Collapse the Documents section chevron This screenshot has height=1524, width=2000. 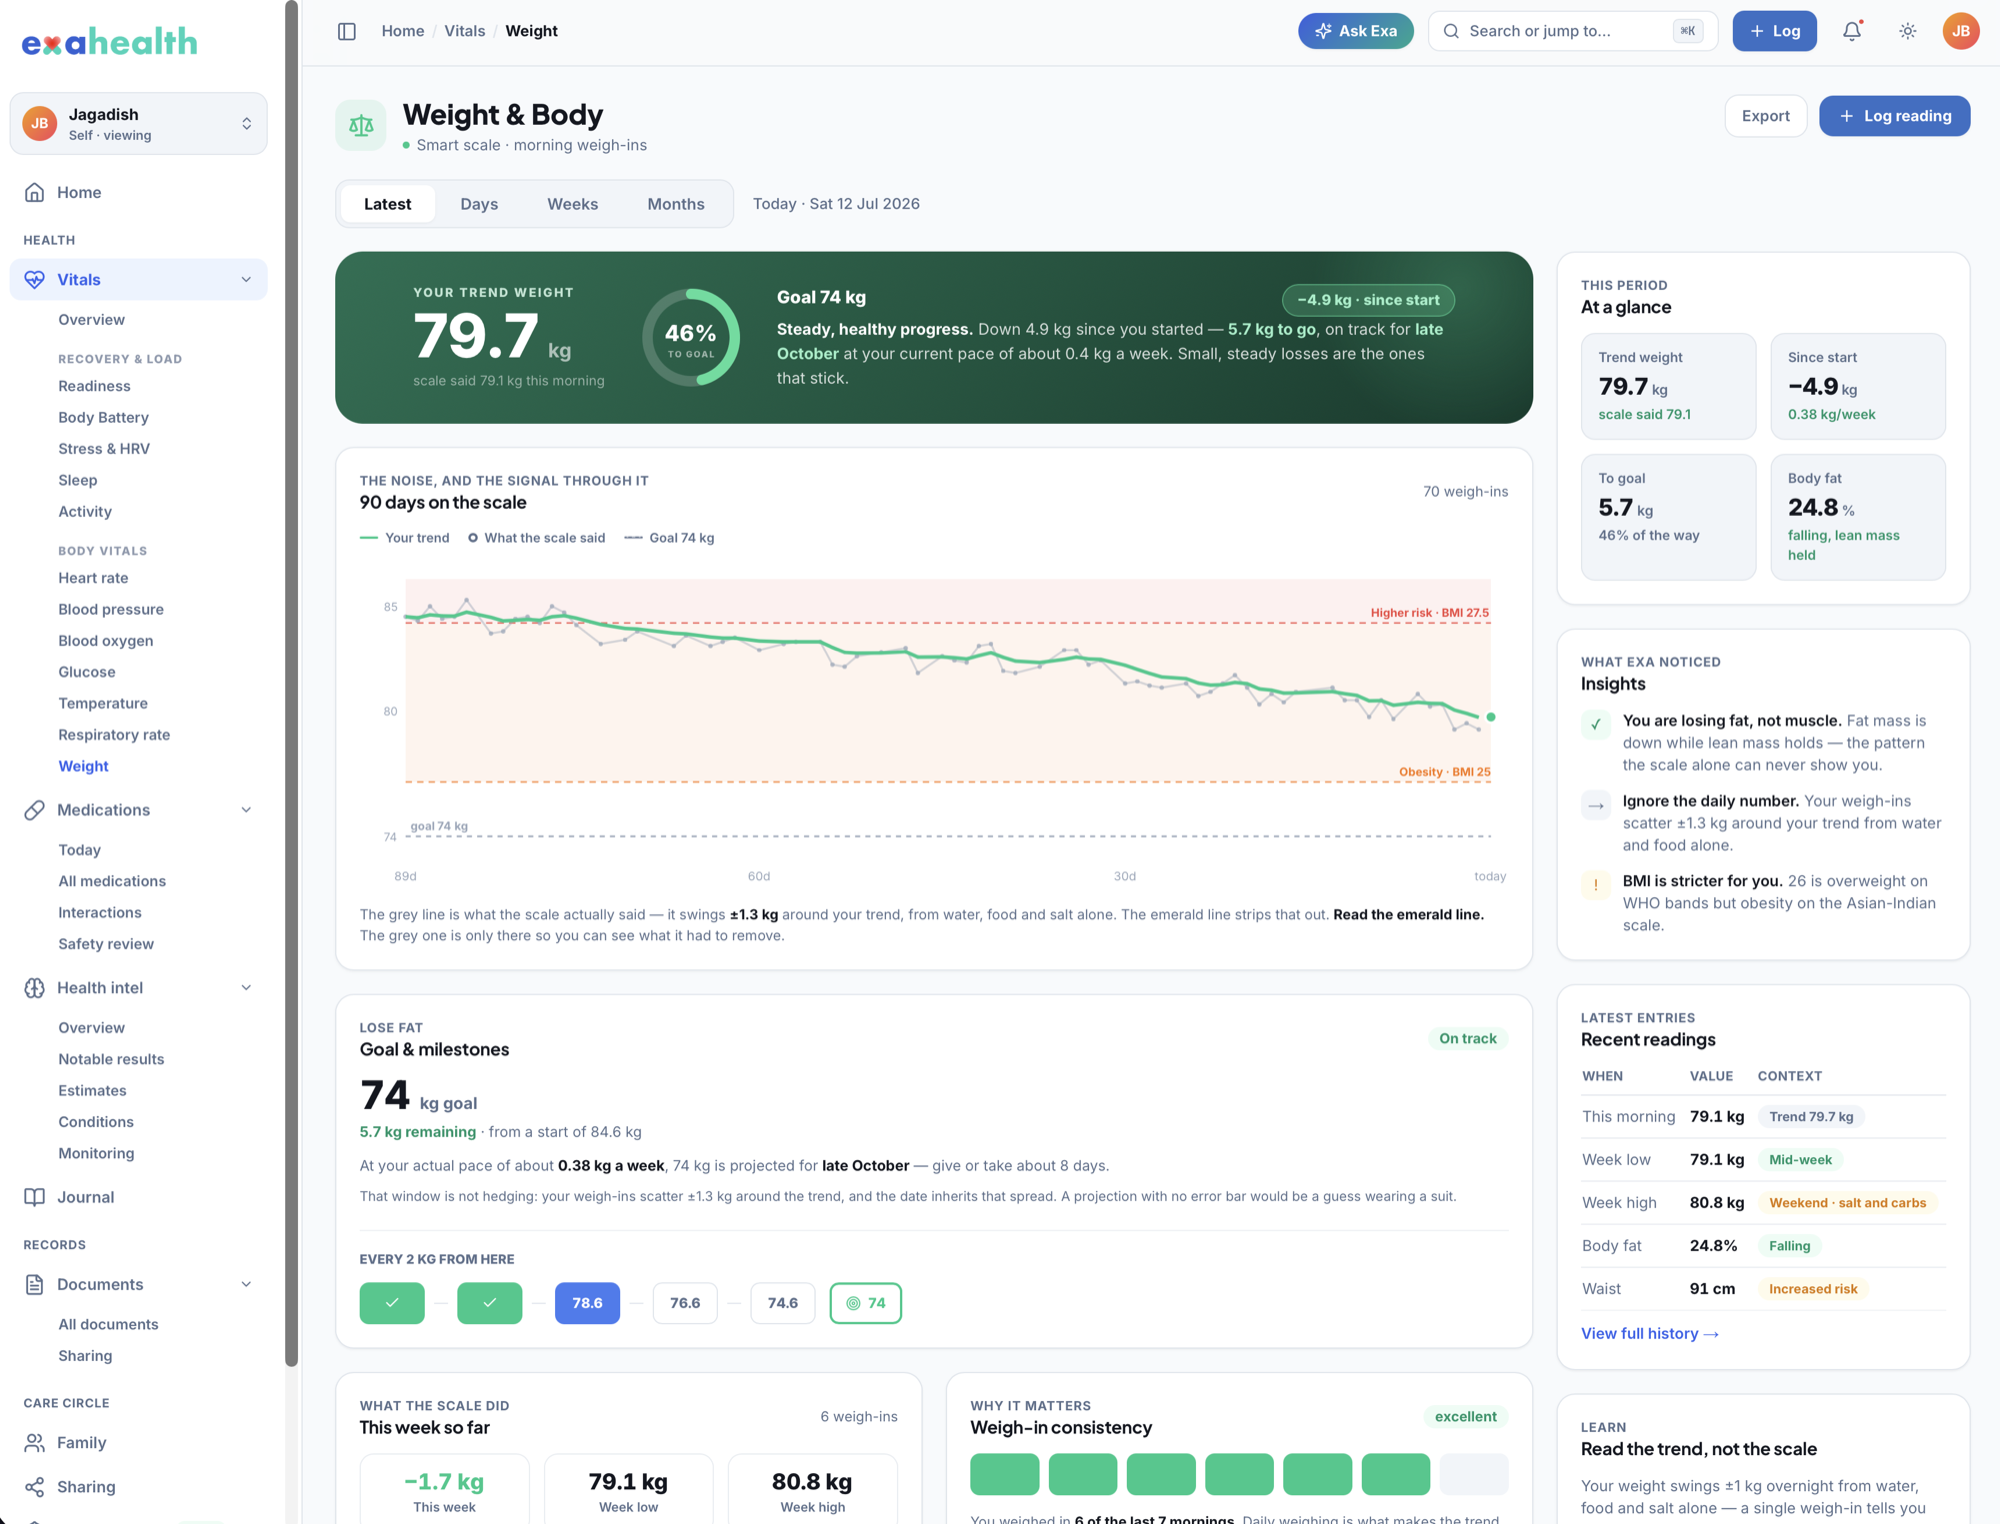tap(246, 1284)
